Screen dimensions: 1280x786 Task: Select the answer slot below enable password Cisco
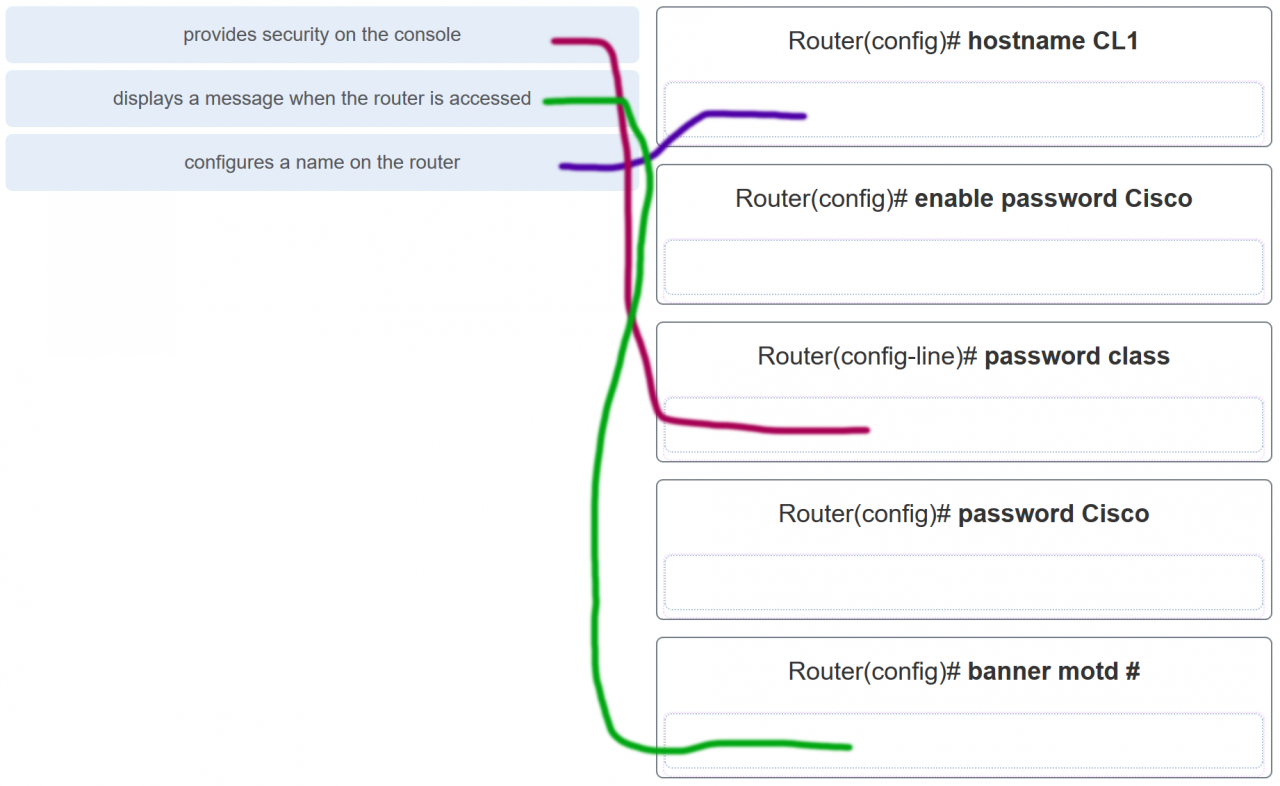963,267
